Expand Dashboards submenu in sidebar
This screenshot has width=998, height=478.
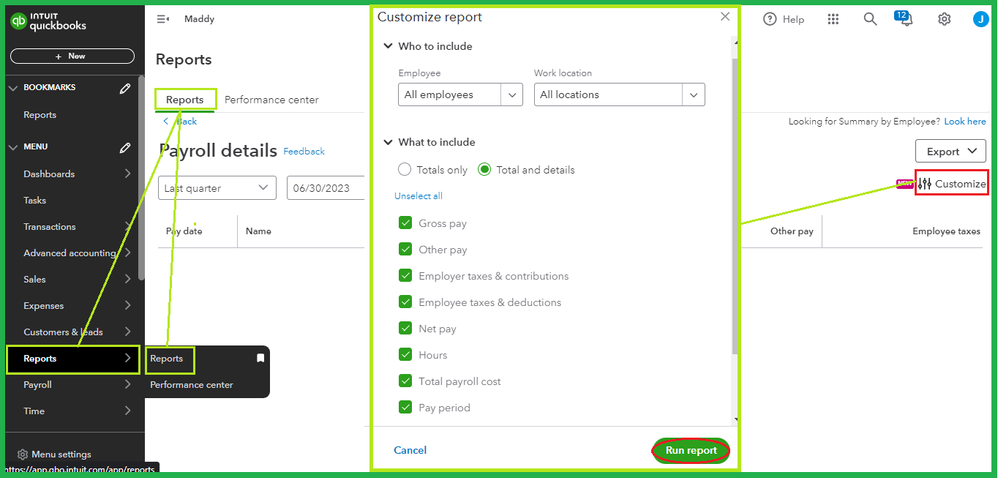128,174
